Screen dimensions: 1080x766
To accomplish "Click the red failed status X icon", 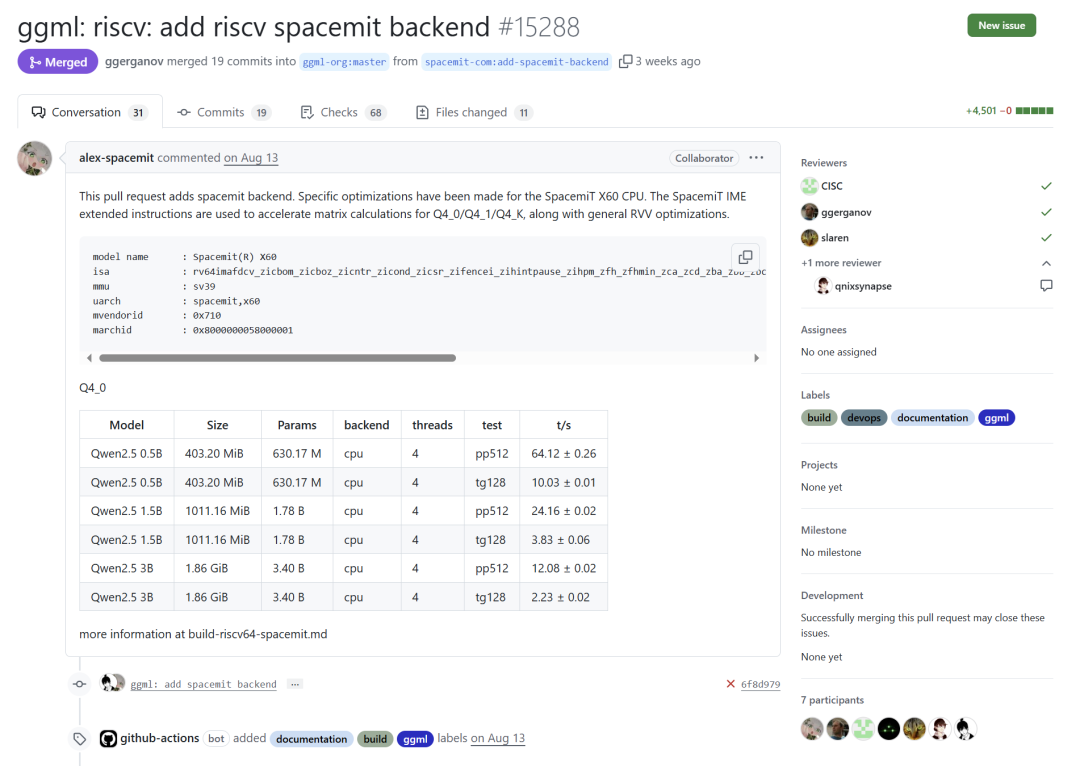I will pyautogui.click(x=731, y=684).
